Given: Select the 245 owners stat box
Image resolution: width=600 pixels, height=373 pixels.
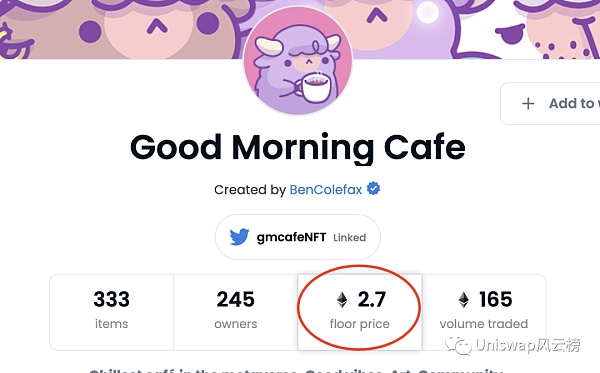Looking at the screenshot, I should pos(236,312).
